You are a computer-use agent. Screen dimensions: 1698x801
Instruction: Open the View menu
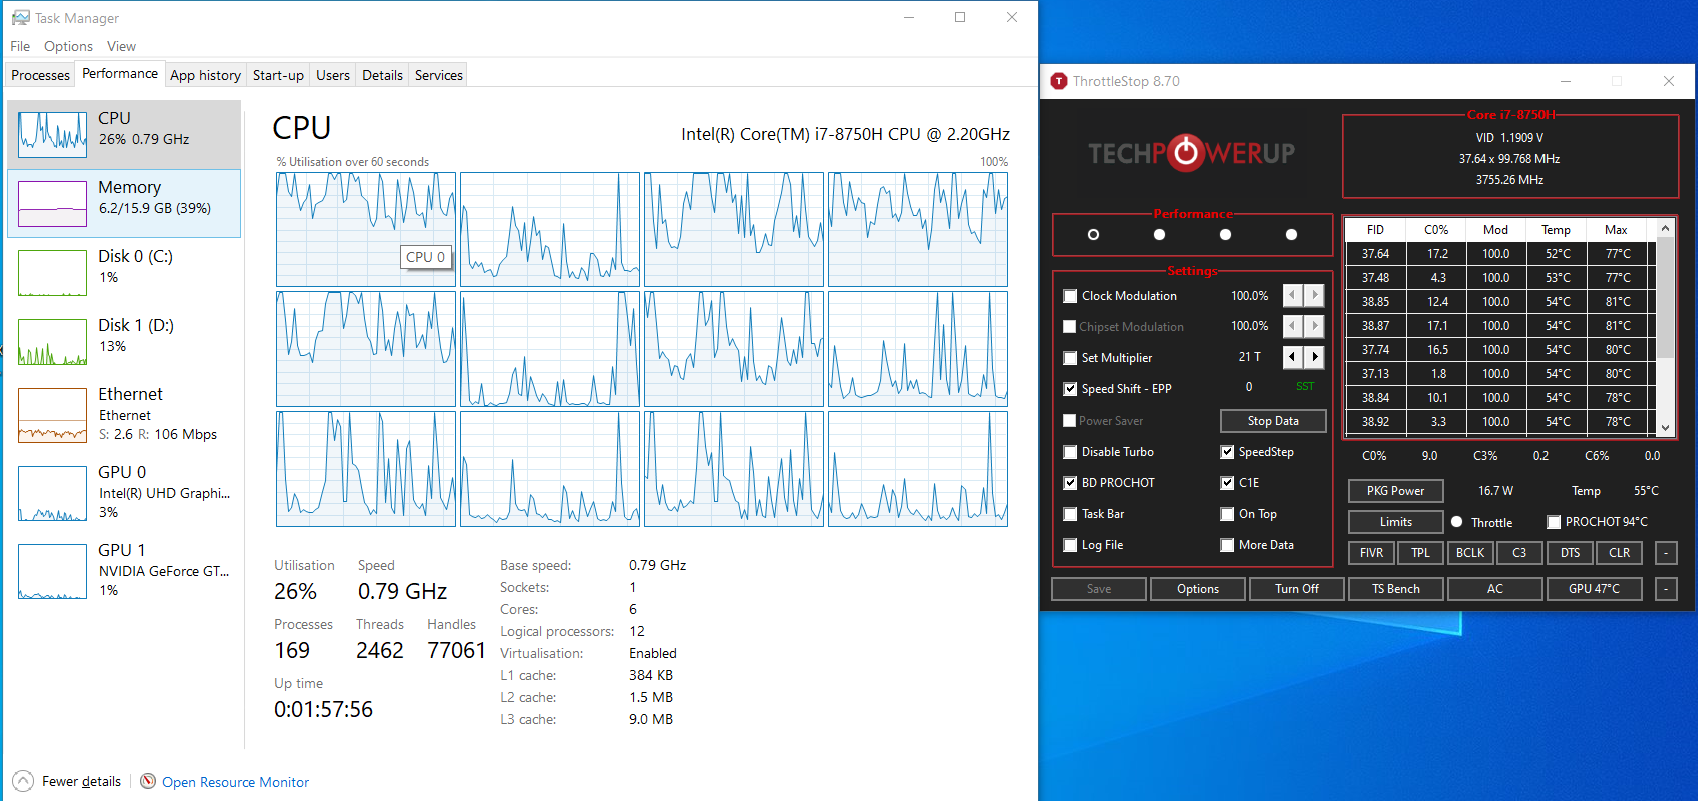(x=121, y=46)
